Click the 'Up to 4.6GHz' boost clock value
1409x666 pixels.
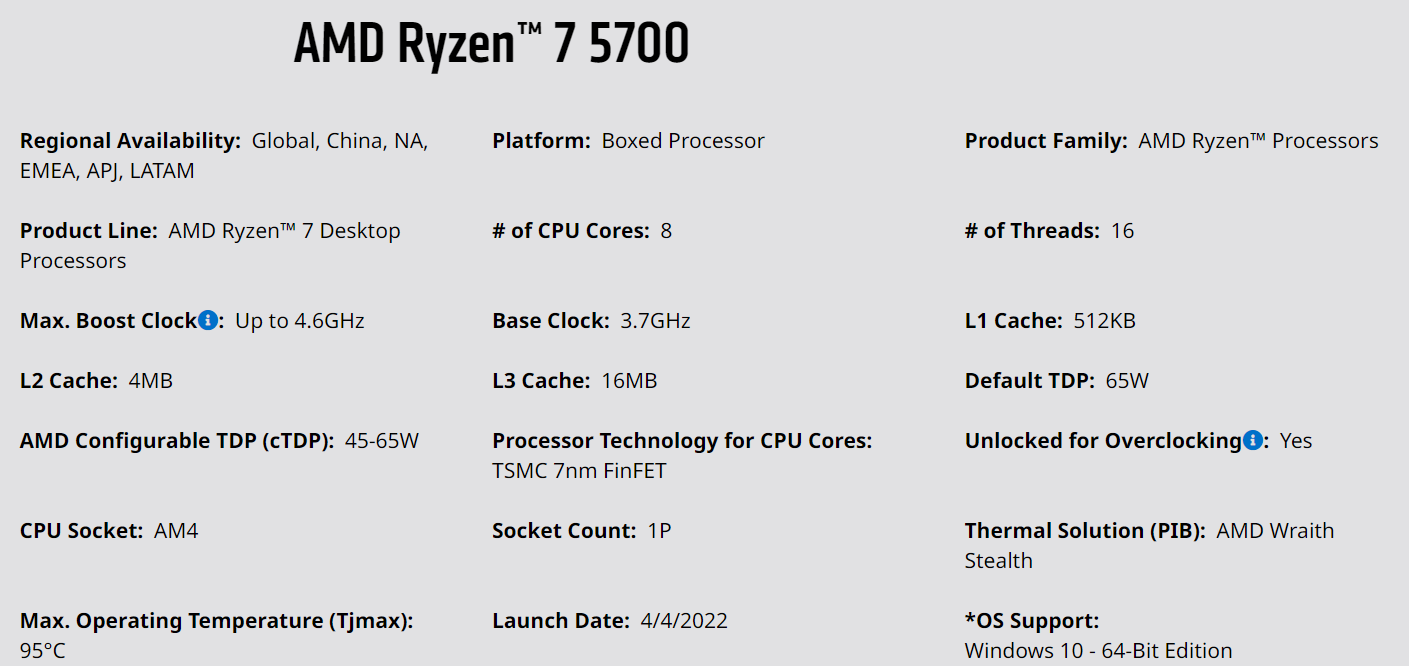(x=300, y=321)
